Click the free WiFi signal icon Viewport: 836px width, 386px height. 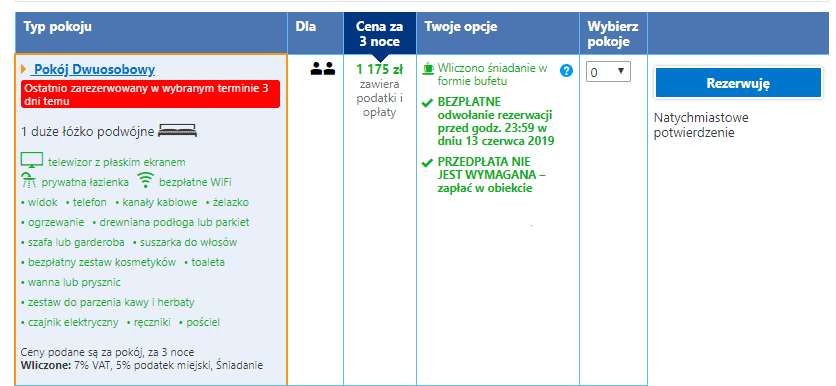click(x=145, y=181)
